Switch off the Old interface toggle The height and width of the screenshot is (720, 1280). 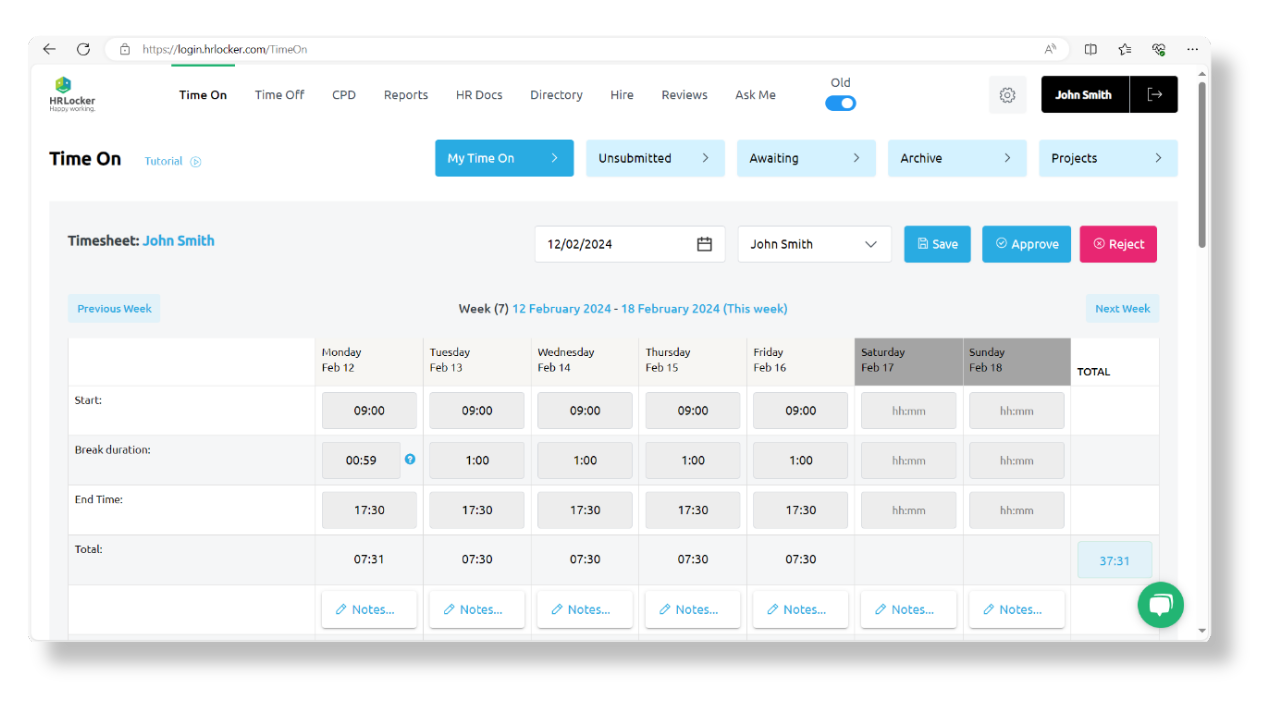coord(840,102)
